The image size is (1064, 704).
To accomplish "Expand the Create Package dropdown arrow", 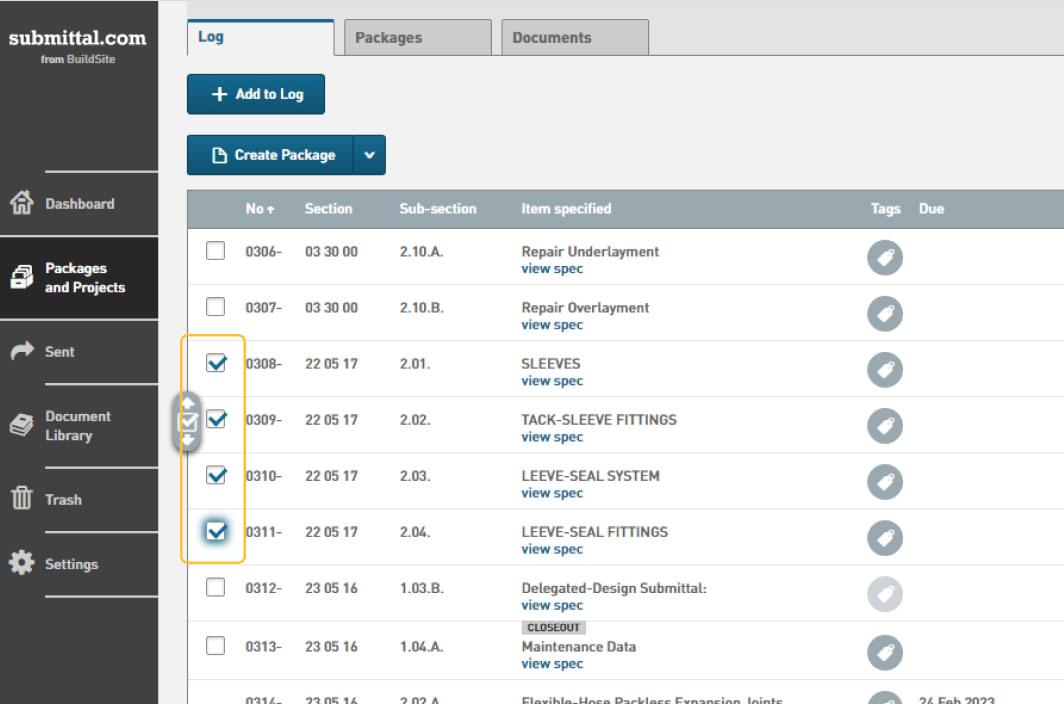I will coord(369,155).
